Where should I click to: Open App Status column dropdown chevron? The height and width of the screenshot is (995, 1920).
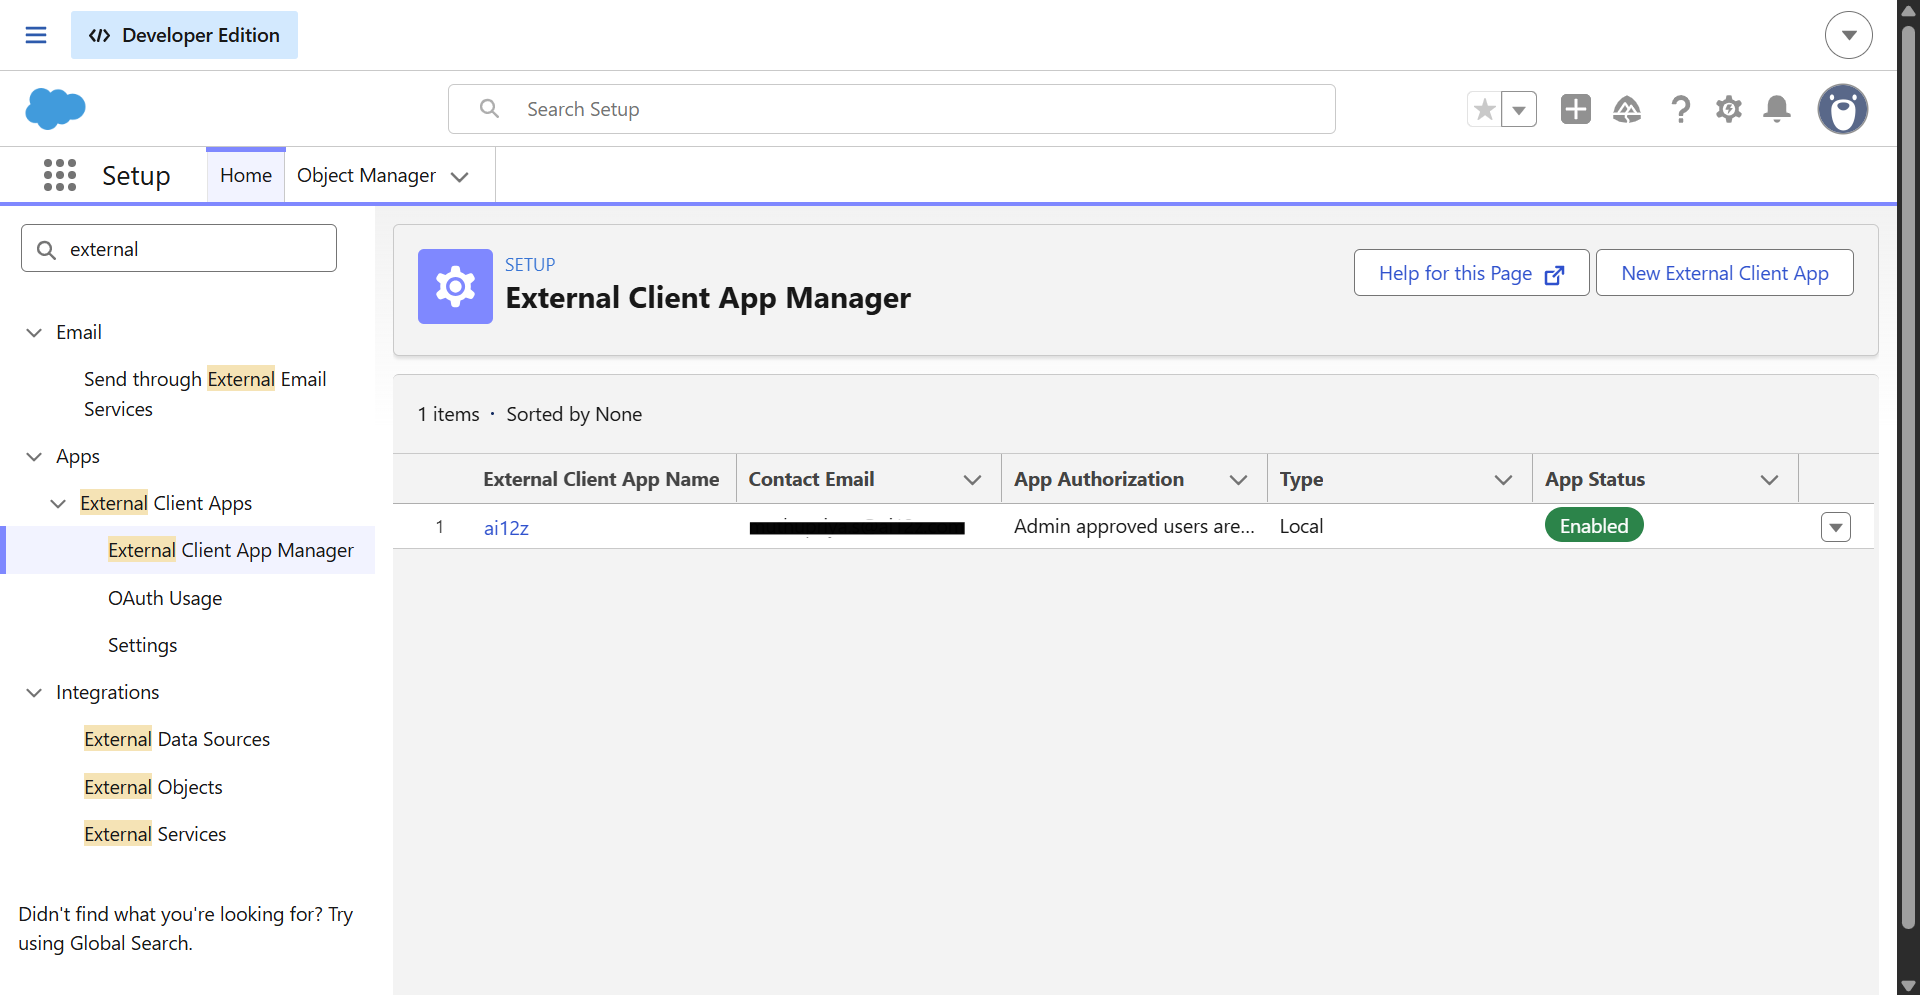(1769, 480)
